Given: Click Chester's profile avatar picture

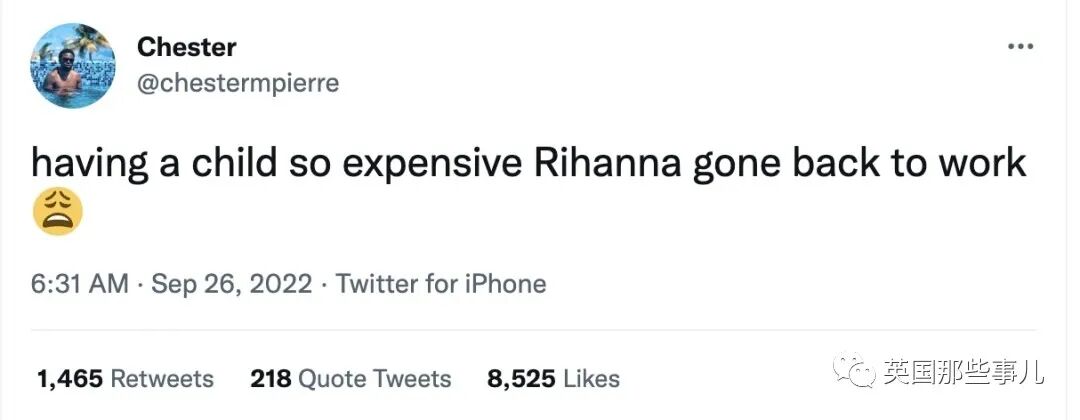Looking at the screenshot, I should pos(73,66).
